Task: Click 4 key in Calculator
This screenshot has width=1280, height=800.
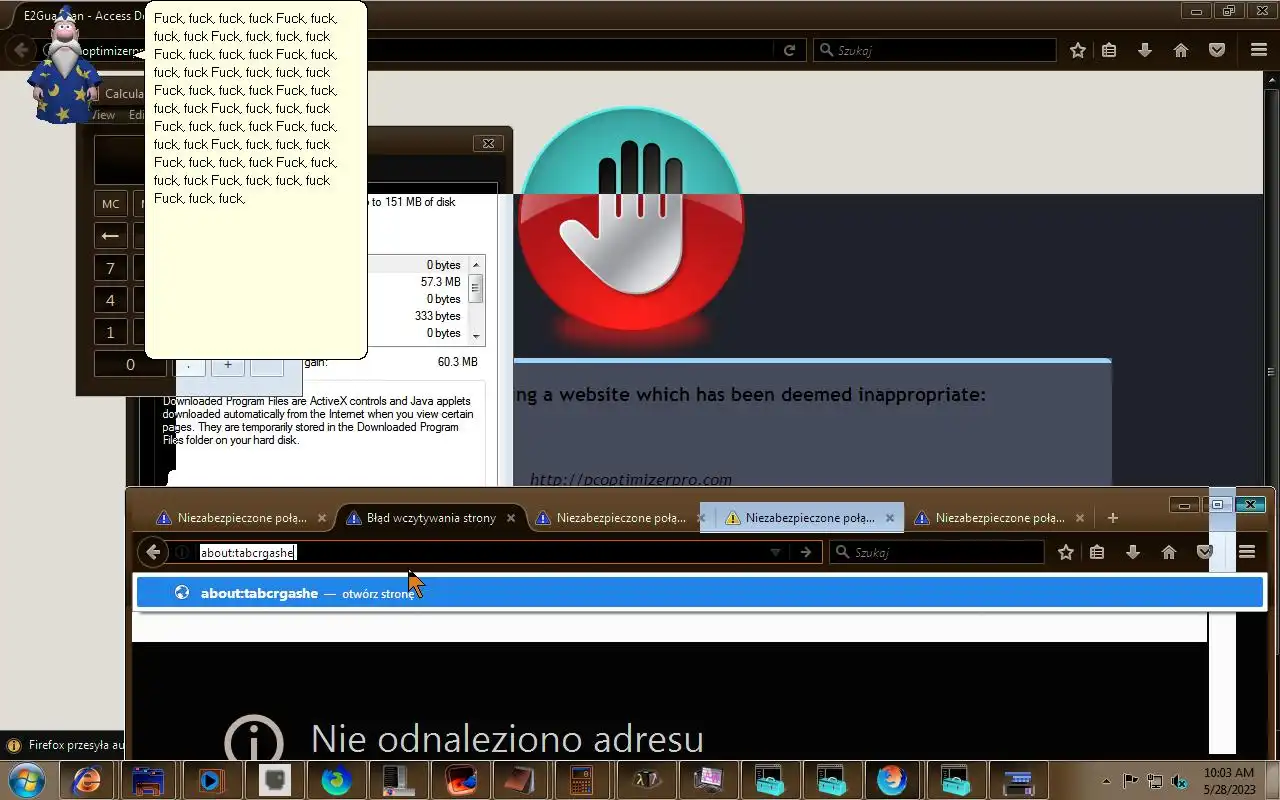Action: pyautogui.click(x=110, y=300)
